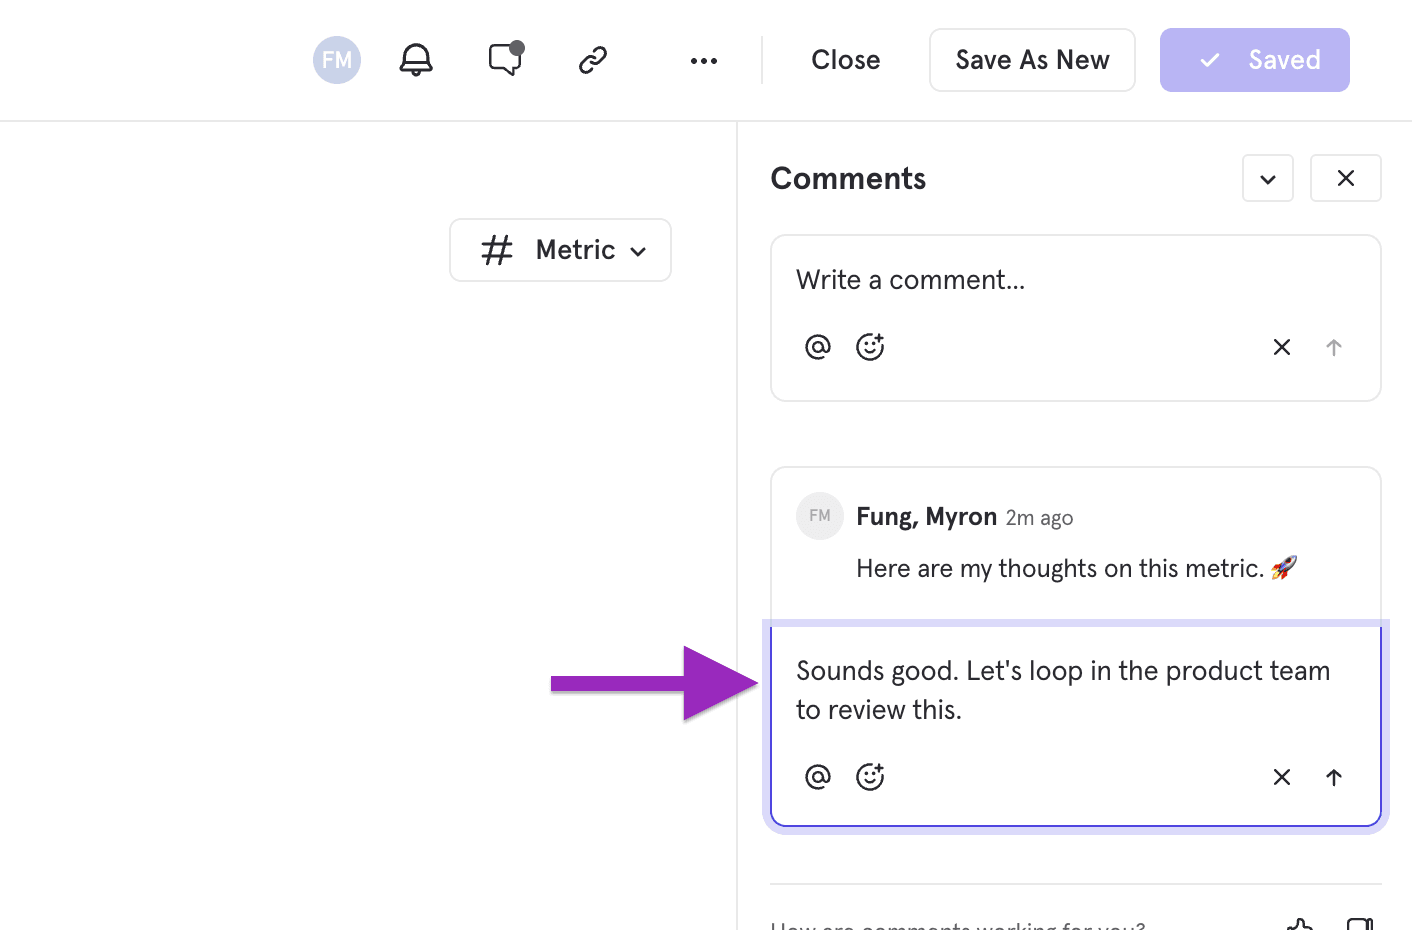The image size is (1412, 930).
Task: Click the @ mention icon in new comment box
Action: click(x=818, y=347)
